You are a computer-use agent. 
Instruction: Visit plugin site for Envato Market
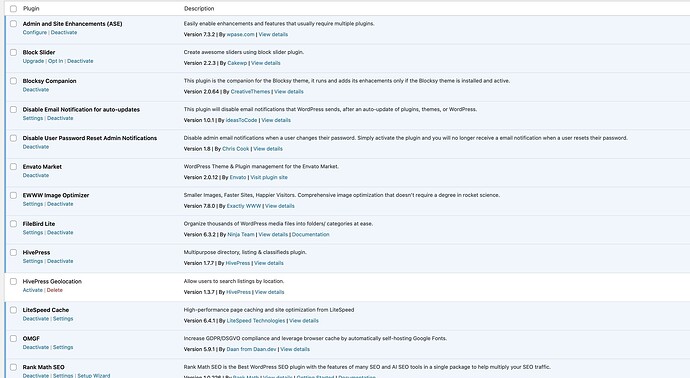tap(269, 177)
